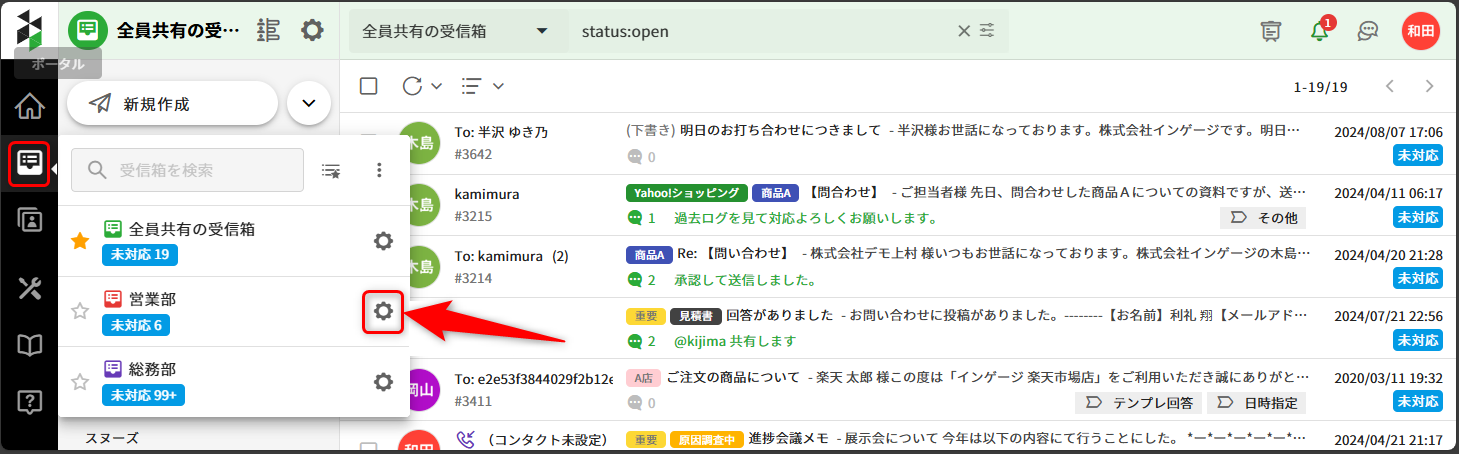This screenshot has width=1459, height=454.
Task: Expand the arrow beside 新規作成 button
Action: pyautogui.click(x=308, y=103)
